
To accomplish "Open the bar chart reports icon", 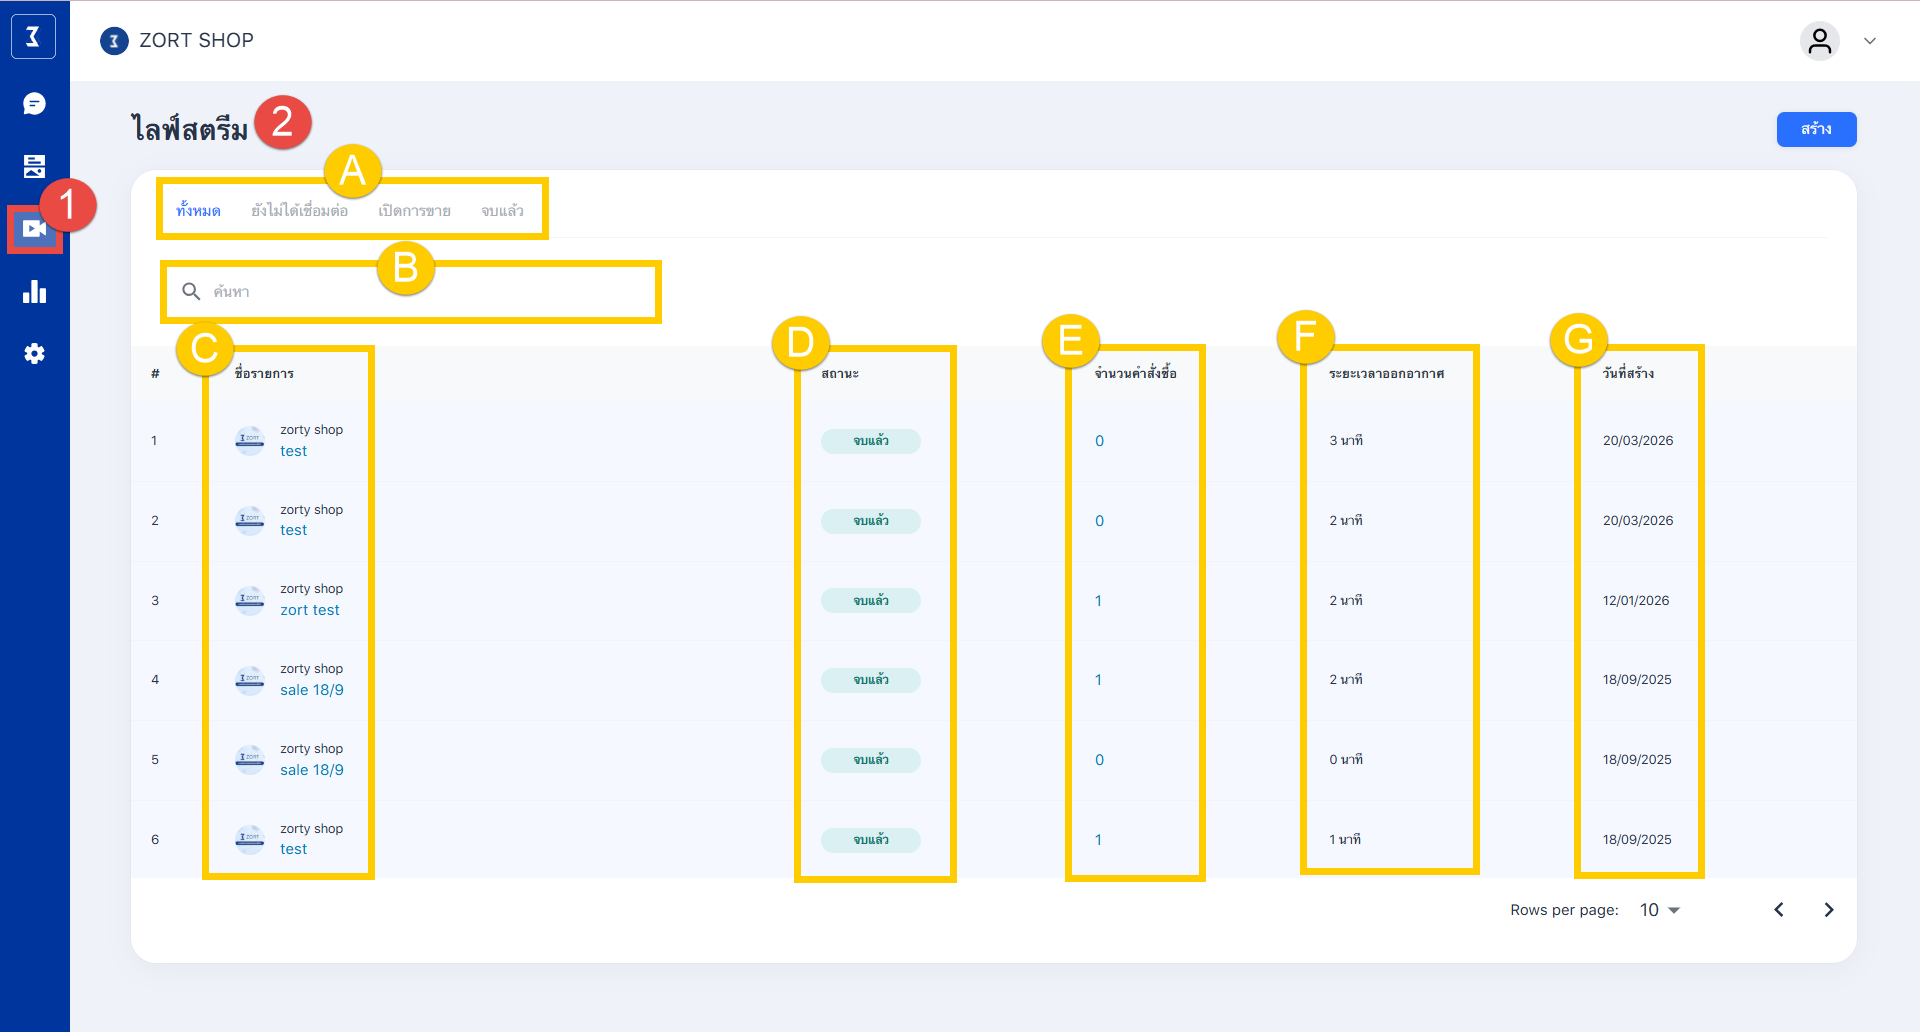I will point(34,292).
